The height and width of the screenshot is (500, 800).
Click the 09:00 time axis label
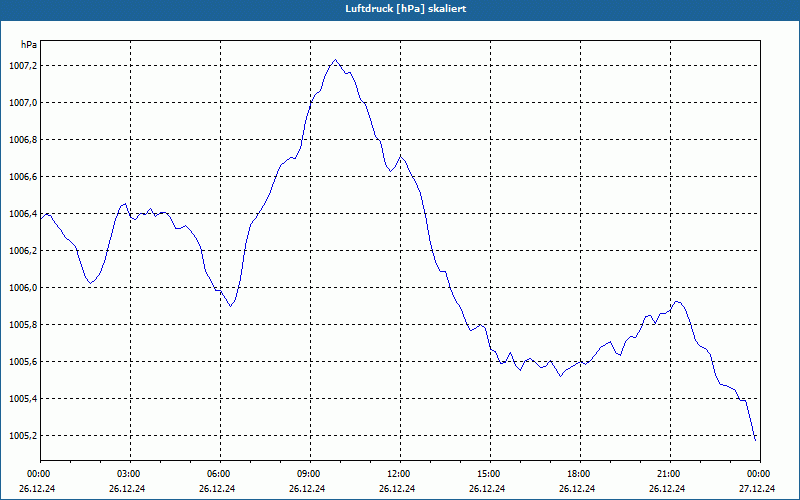pos(310,474)
